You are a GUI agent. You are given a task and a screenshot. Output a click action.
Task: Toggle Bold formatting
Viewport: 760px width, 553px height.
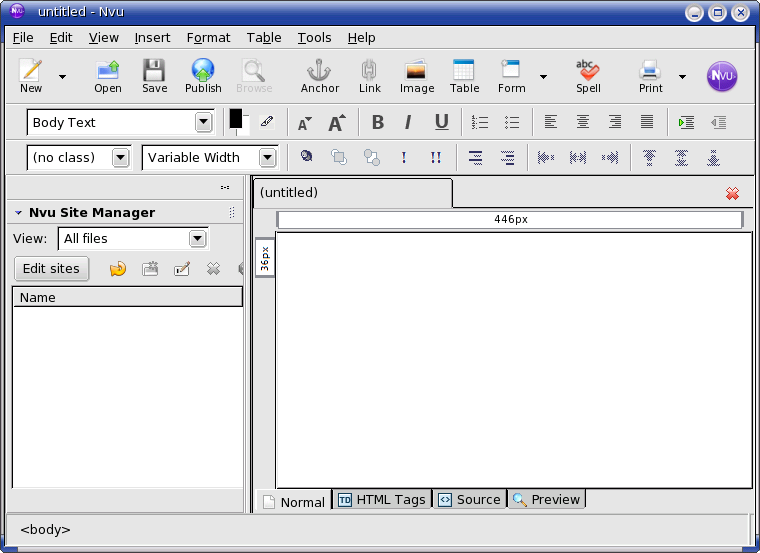click(x=378, y=122)
